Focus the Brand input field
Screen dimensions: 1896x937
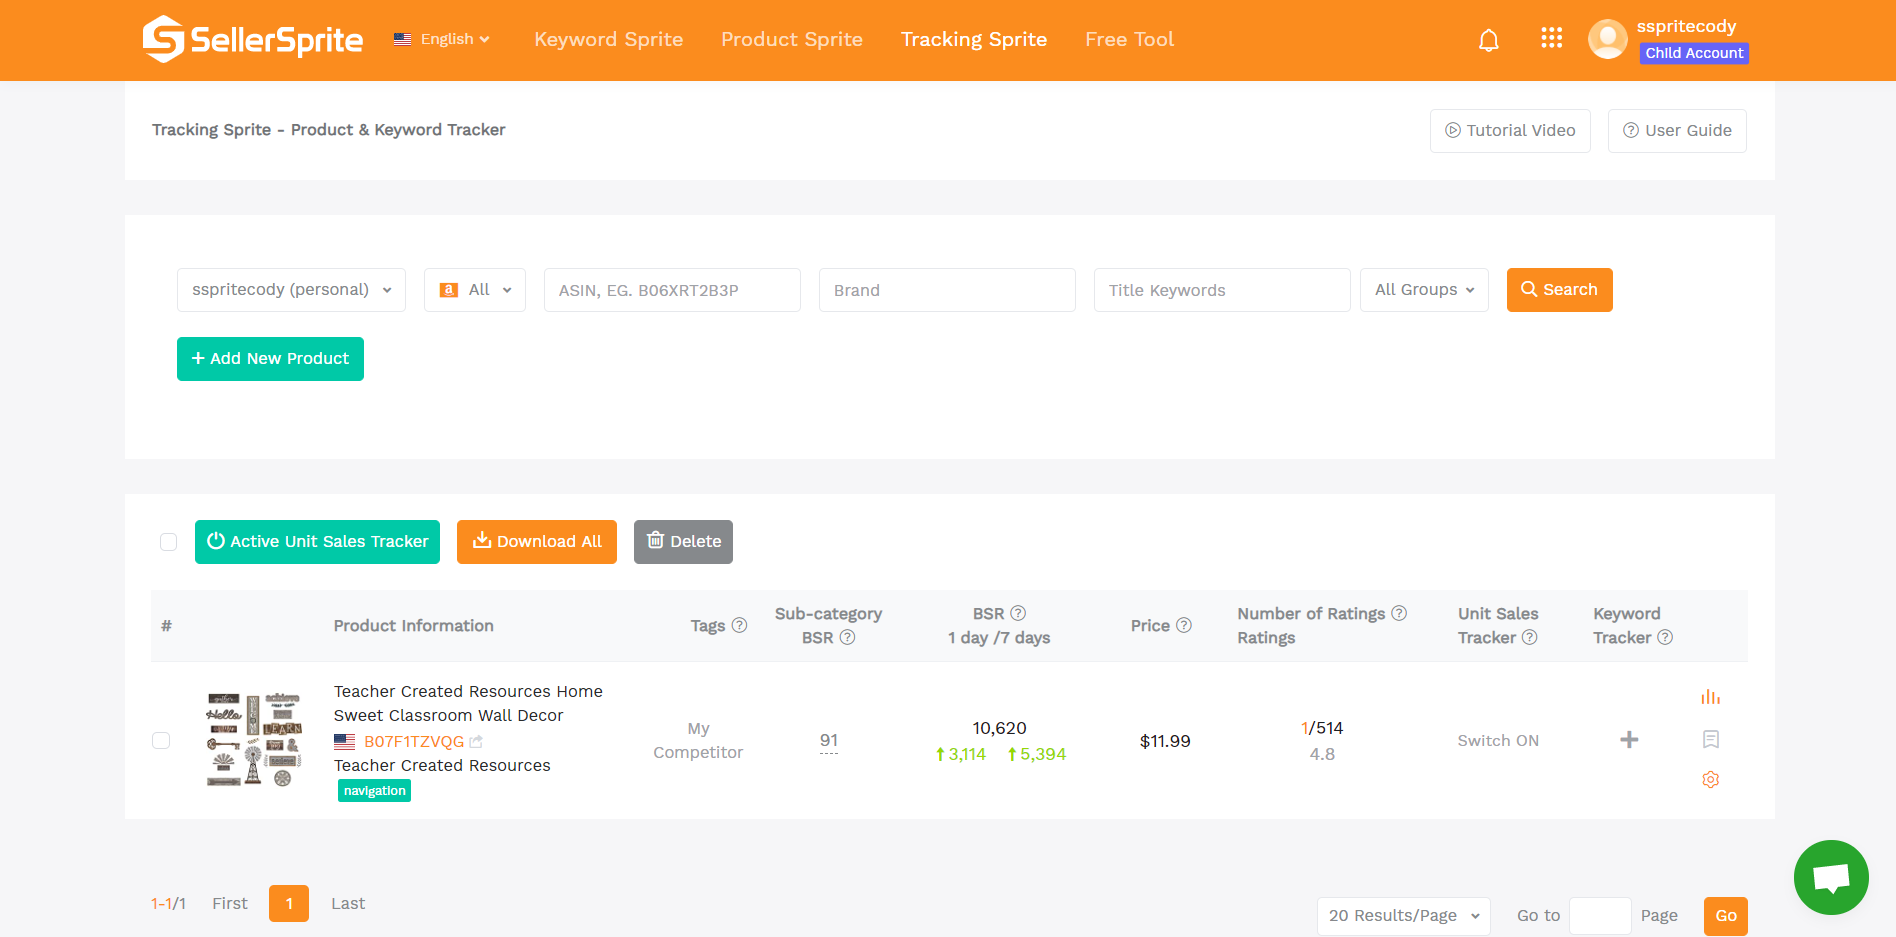[x=947, y=290]
